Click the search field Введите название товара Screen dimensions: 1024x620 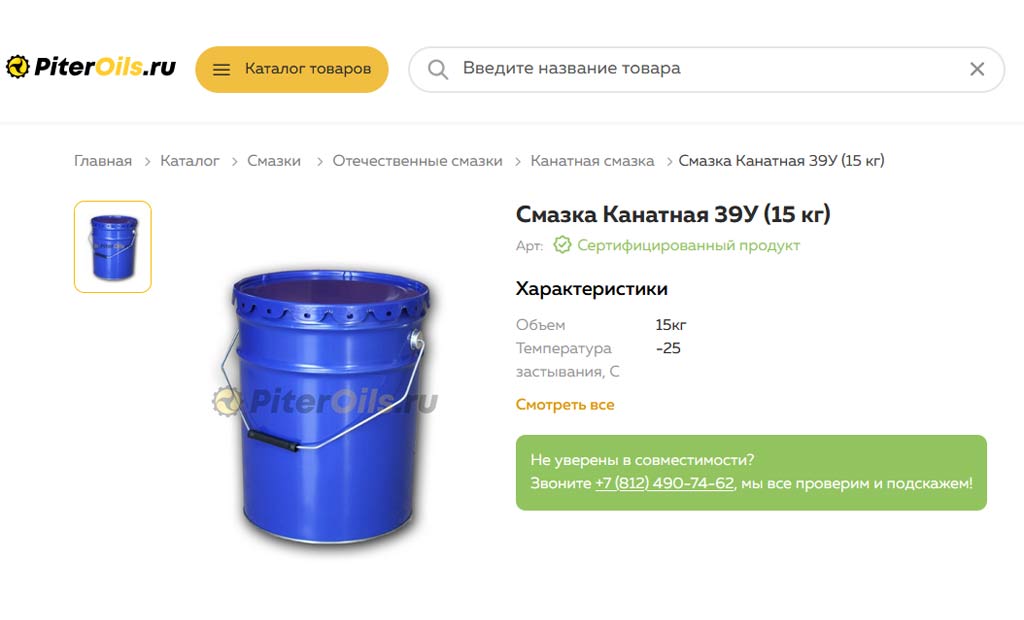pyautogui.click(x=707, y=69)
